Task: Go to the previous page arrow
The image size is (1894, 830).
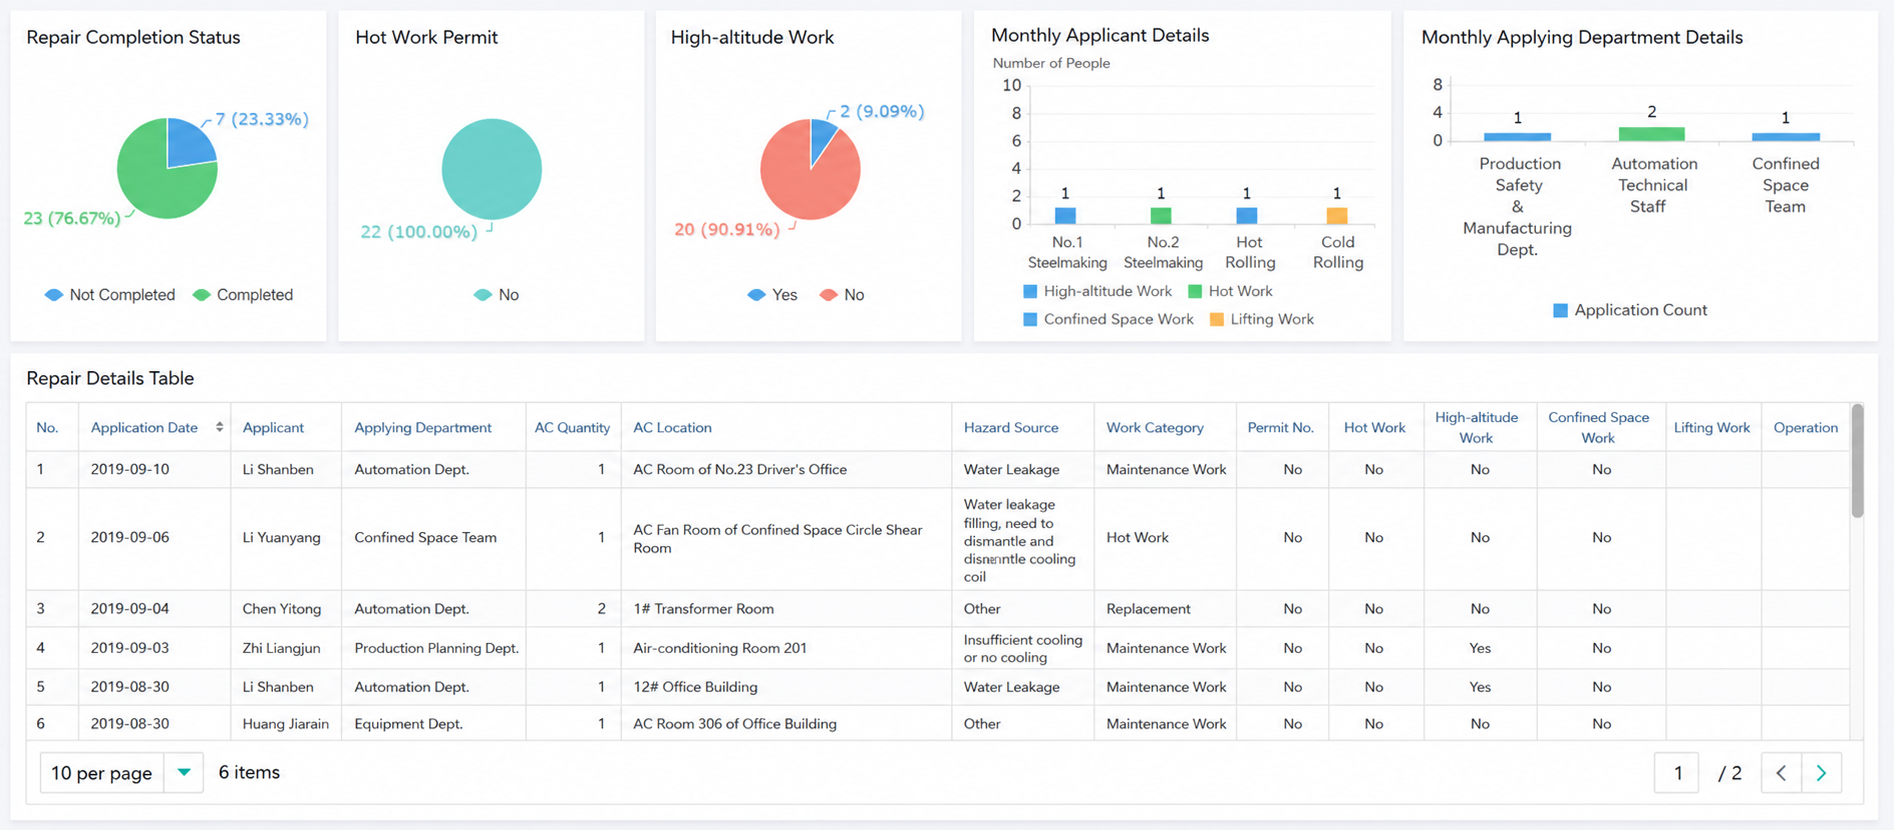Action: click(1781, 773)
